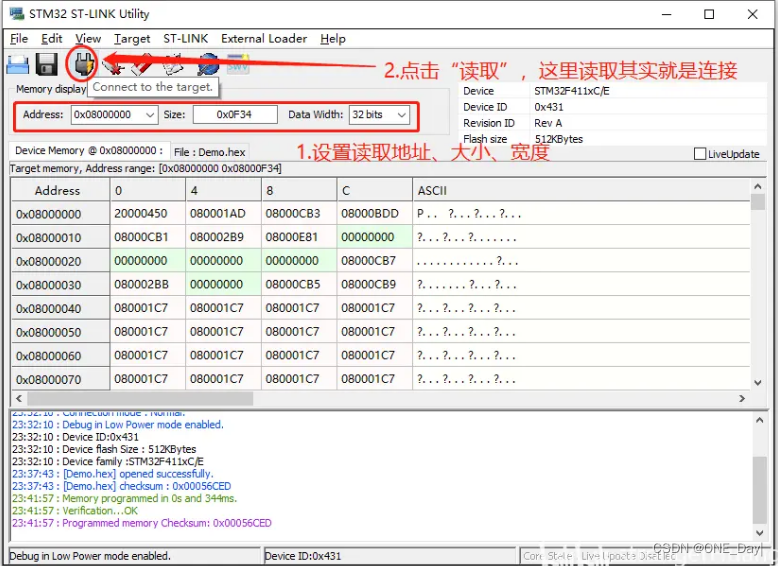This screenshot has height=566, width=778.
Task: Open the SWV viewer icon
Action: tap(238, 63)
